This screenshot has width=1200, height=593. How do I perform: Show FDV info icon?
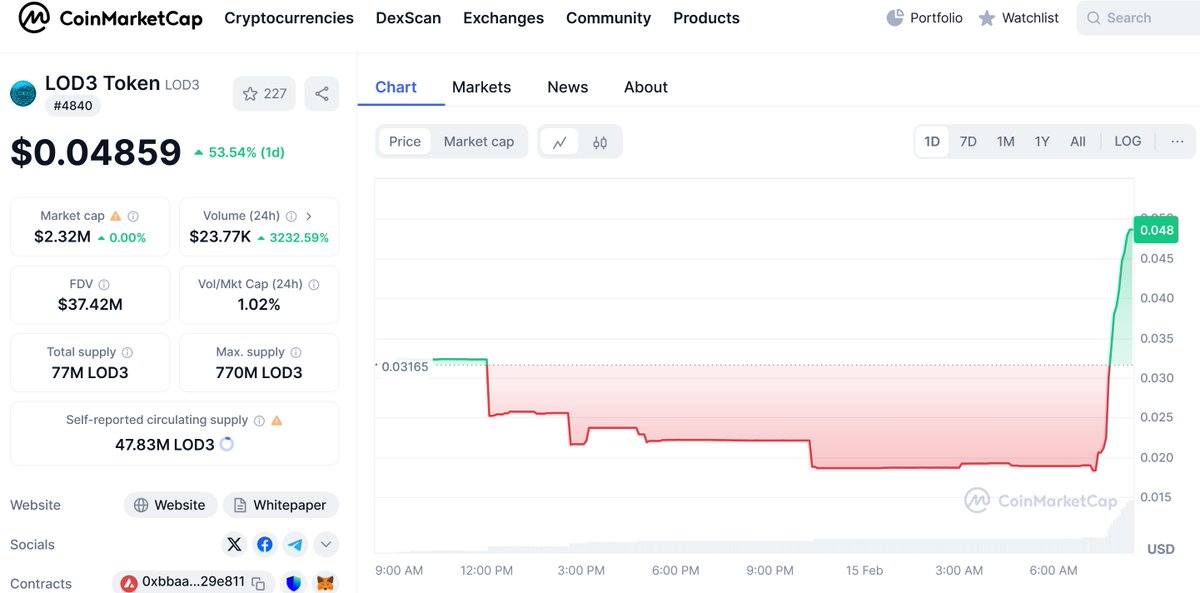[x=104, y=285]
